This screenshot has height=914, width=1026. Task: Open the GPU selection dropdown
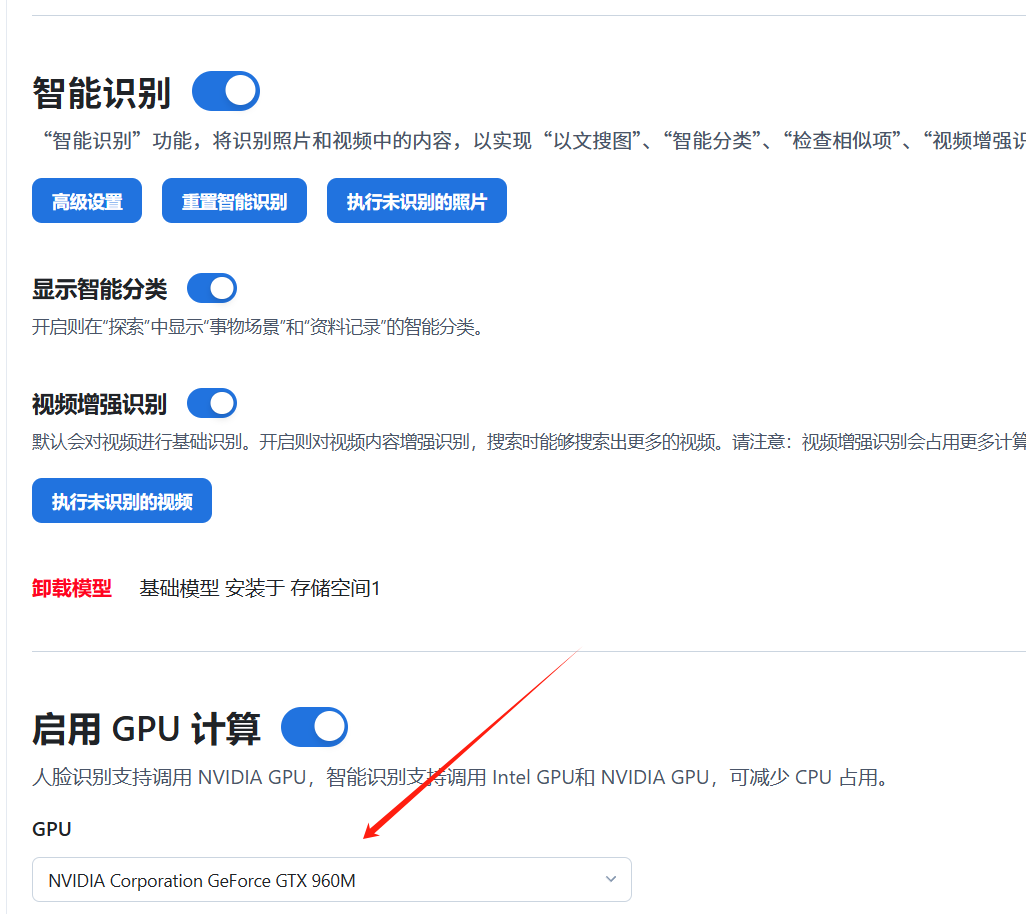332,880
